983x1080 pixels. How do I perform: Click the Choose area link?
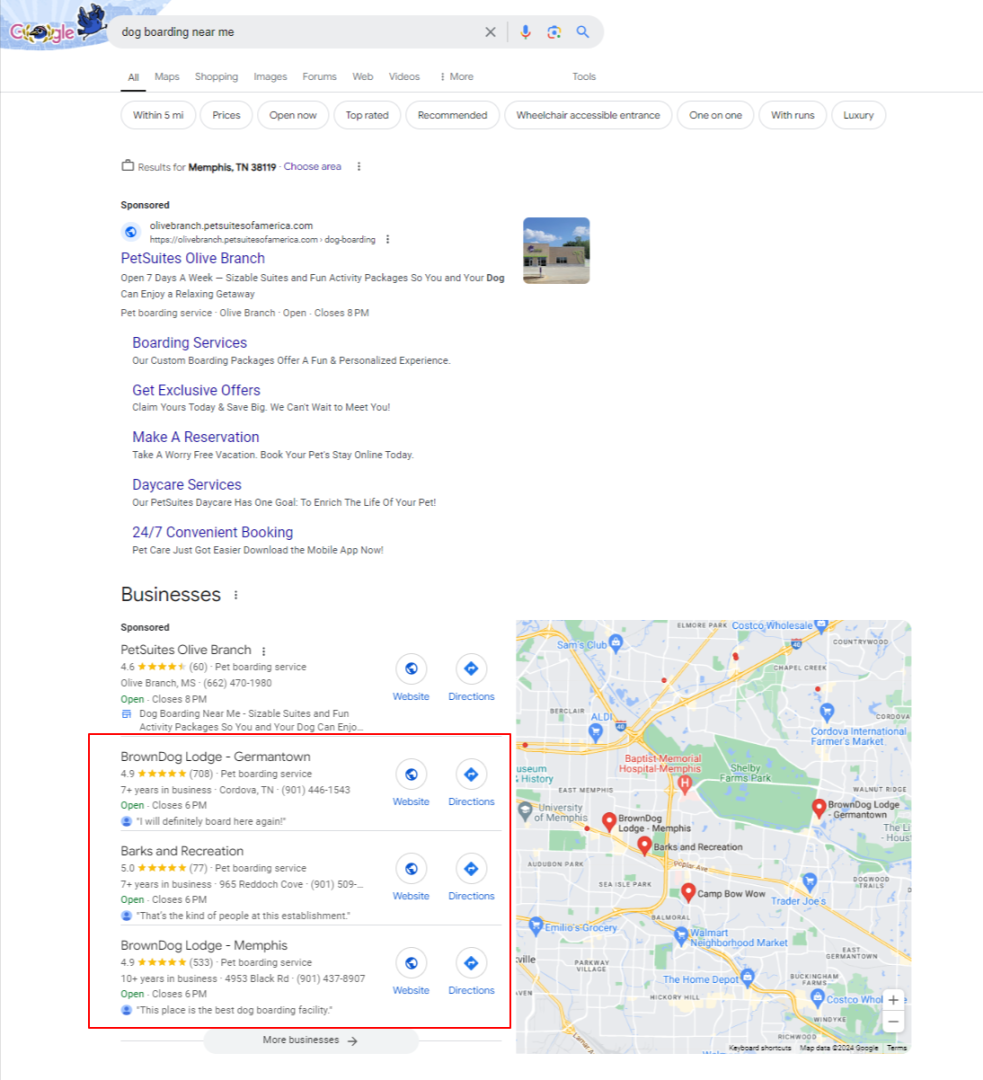312,166
